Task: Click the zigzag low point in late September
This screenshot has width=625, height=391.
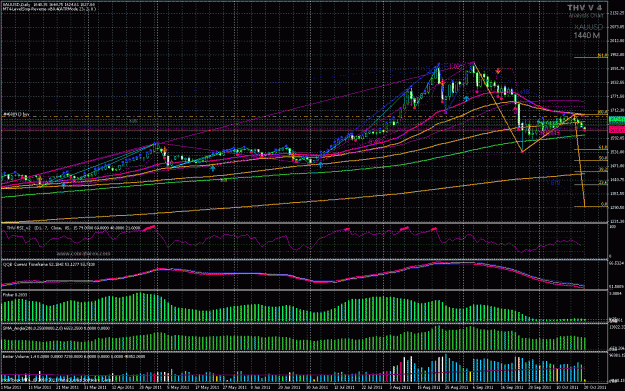Action: [522, 151]
